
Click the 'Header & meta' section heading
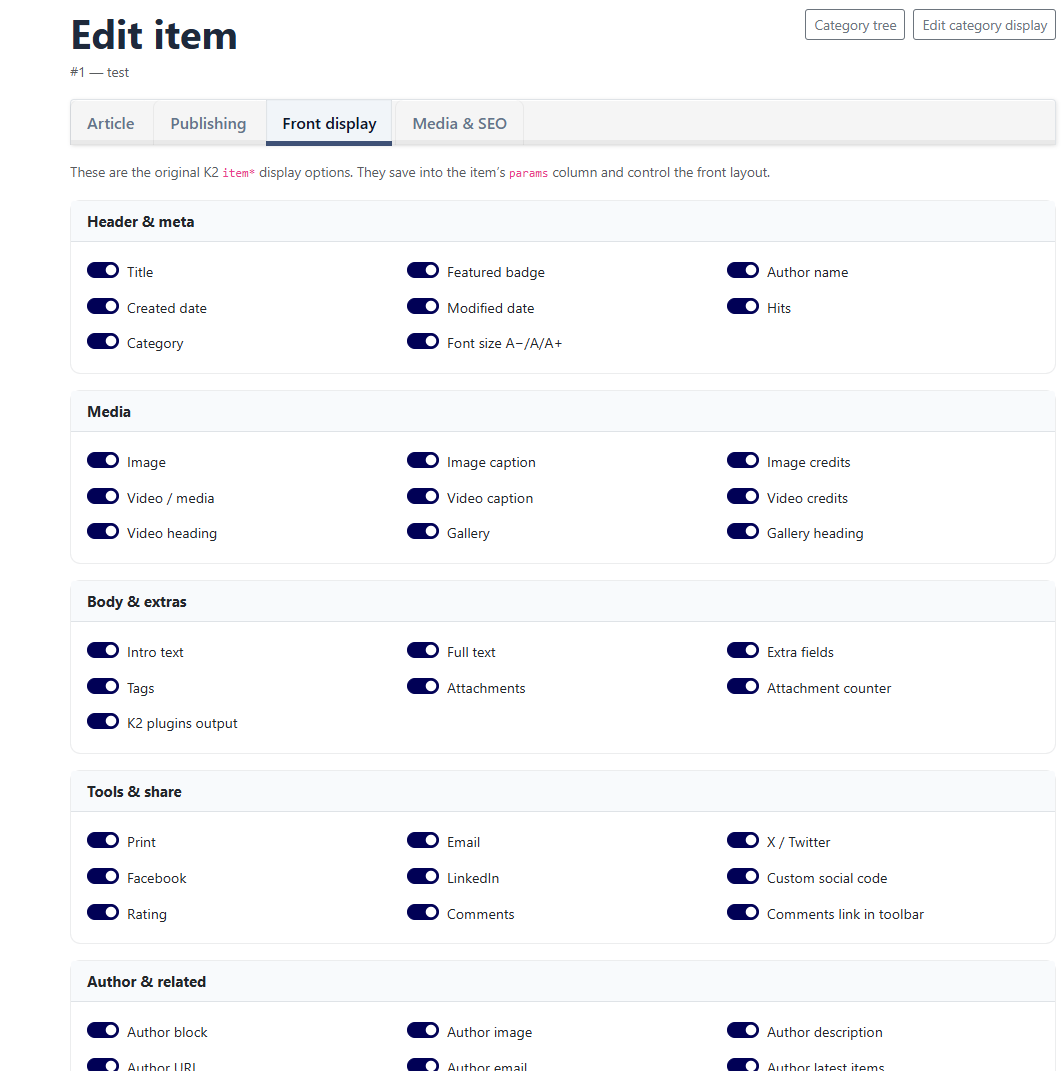(141, 222)
